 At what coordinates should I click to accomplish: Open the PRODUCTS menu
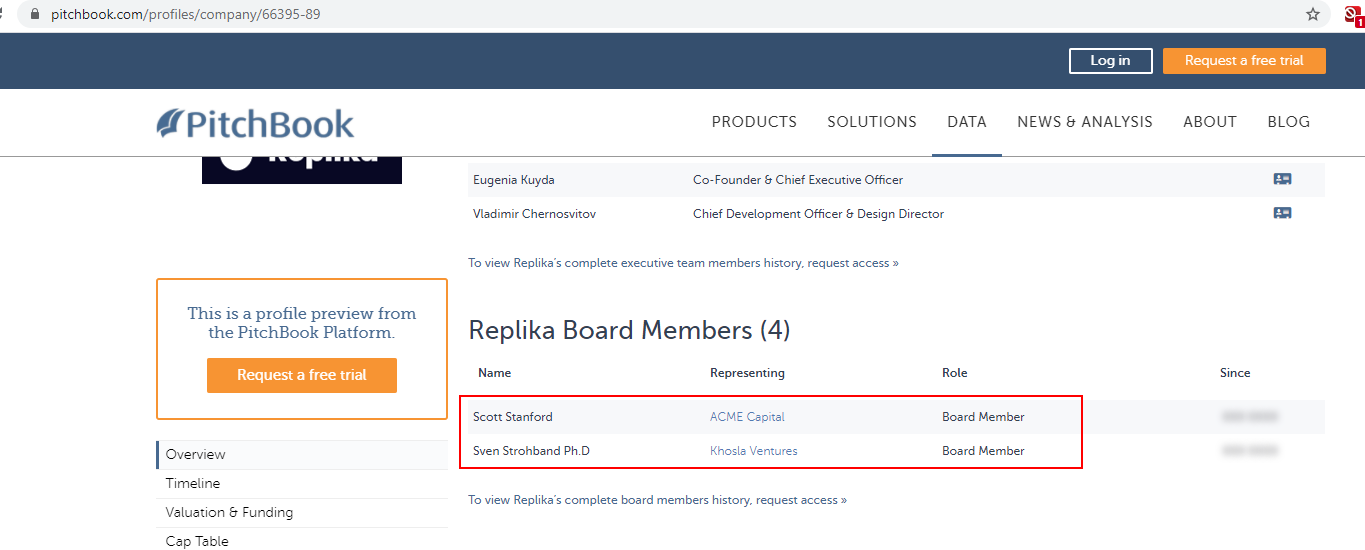tap(754, 122)
